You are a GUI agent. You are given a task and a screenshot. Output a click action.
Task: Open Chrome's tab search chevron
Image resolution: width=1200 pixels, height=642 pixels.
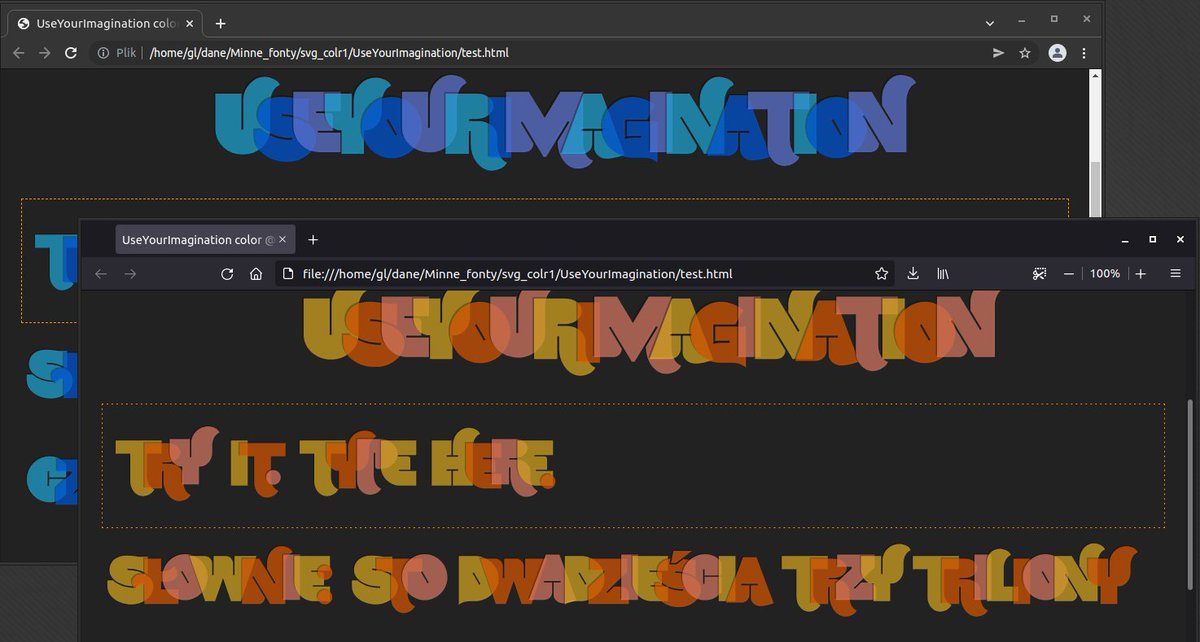point(990,23)
